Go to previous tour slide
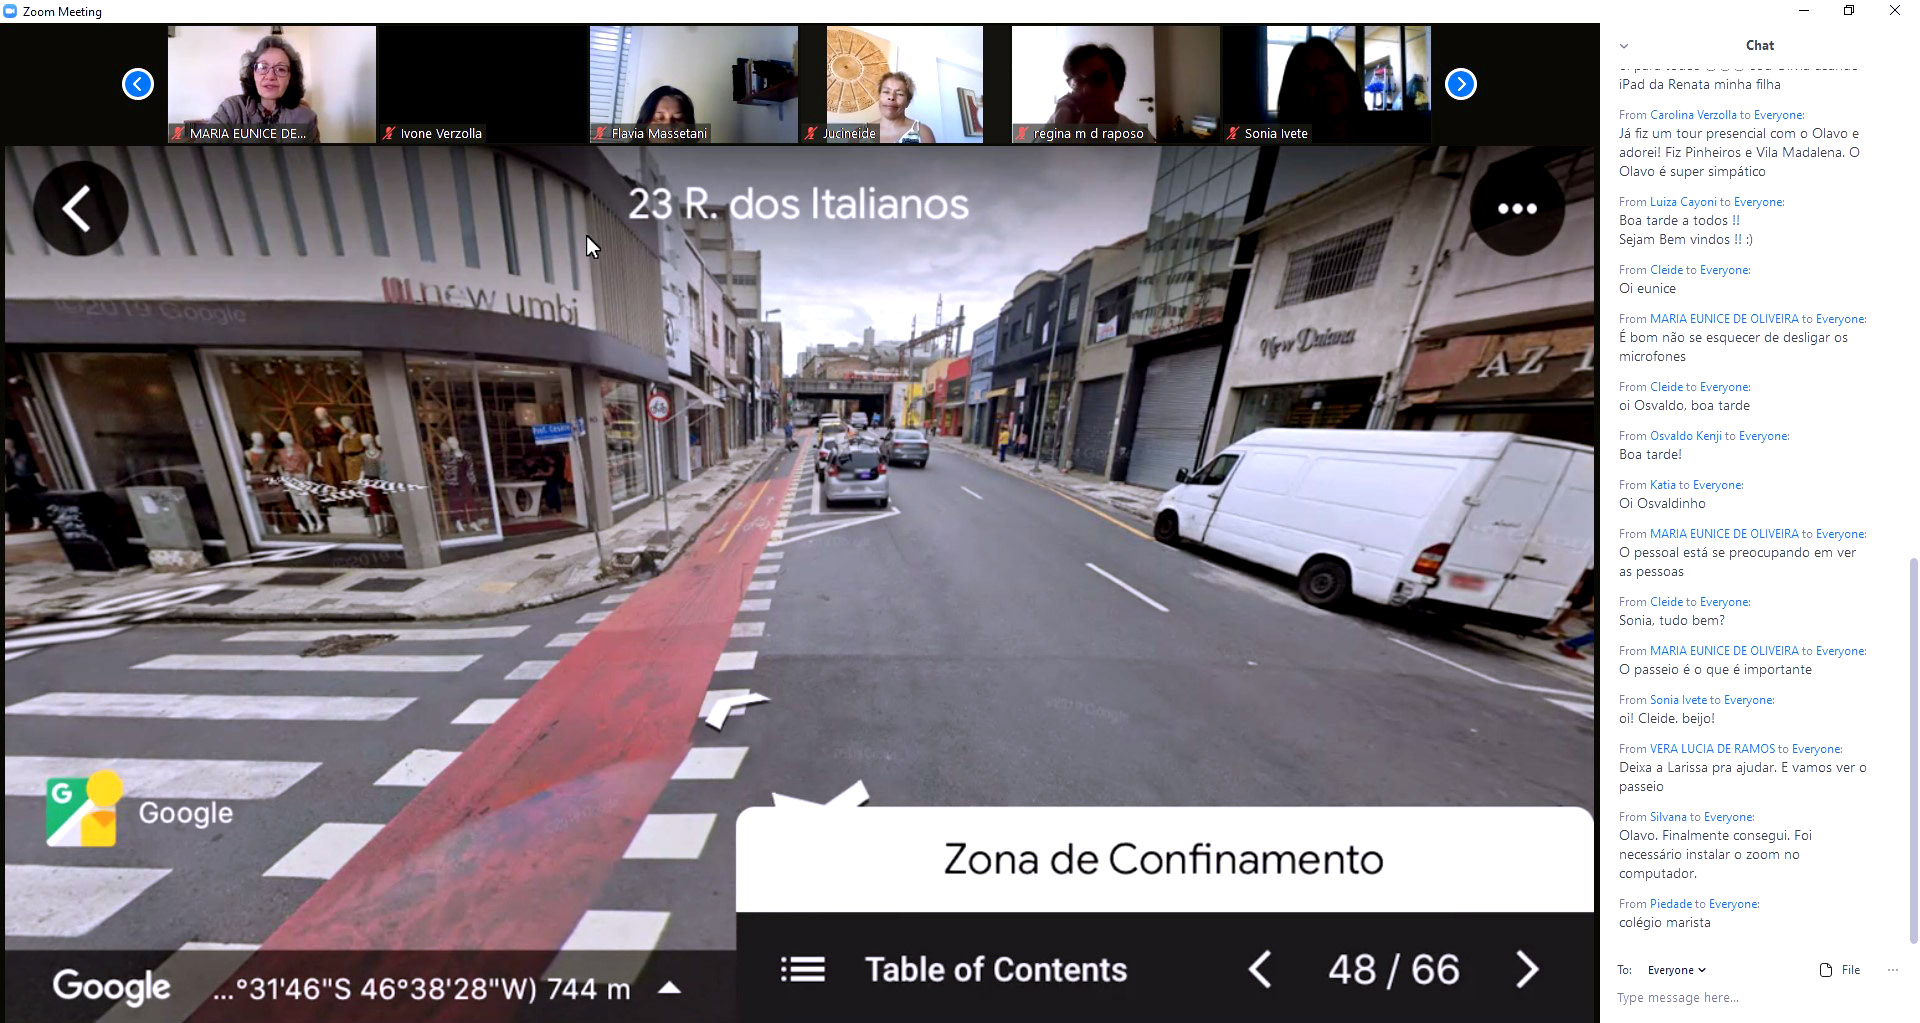 tap(1260, 969)
